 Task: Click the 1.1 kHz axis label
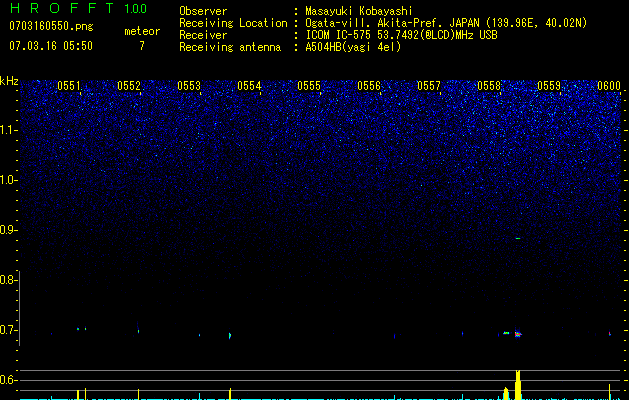8,130
